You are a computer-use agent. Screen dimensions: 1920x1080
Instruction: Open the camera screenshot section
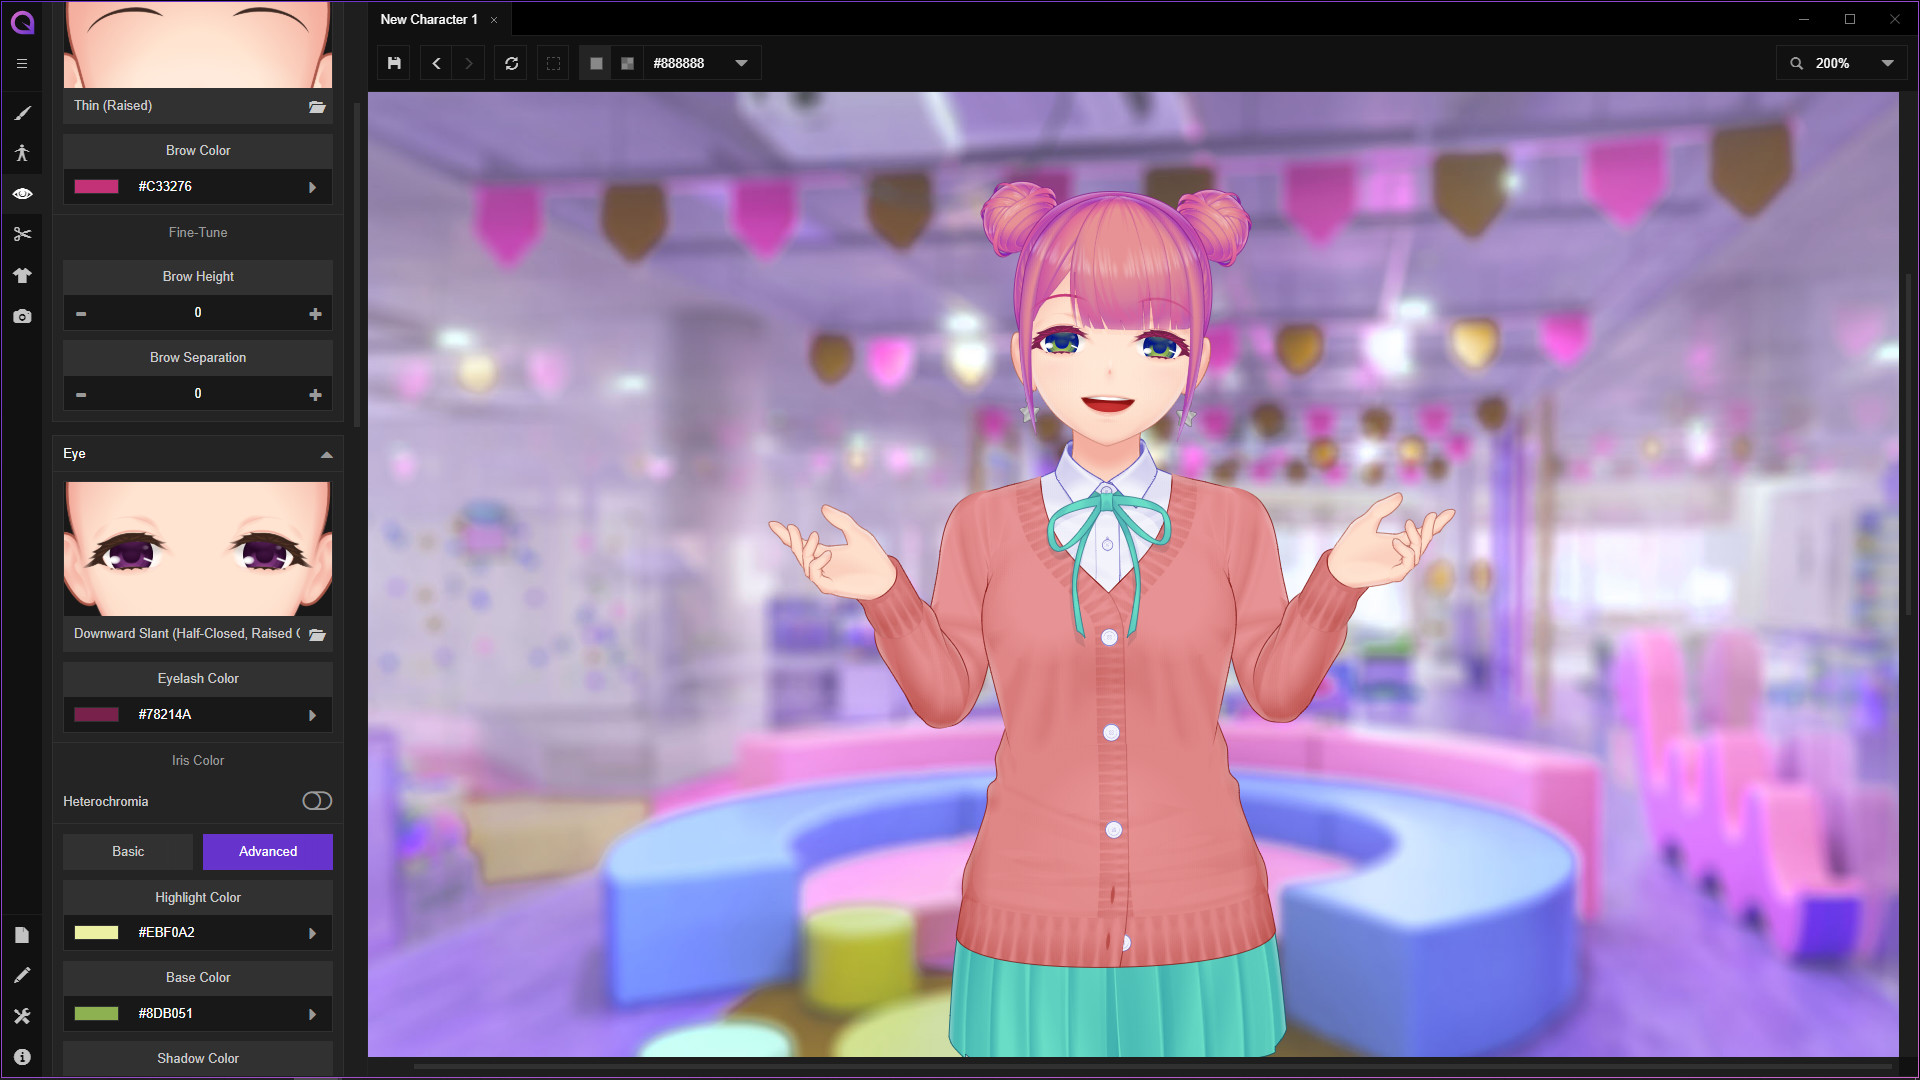[22, 316]
